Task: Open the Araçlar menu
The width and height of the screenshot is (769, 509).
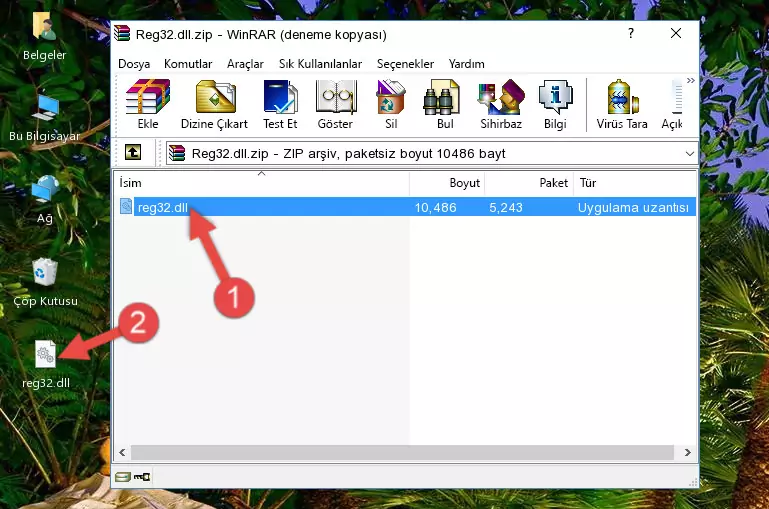Action: (x=245, y=64)
